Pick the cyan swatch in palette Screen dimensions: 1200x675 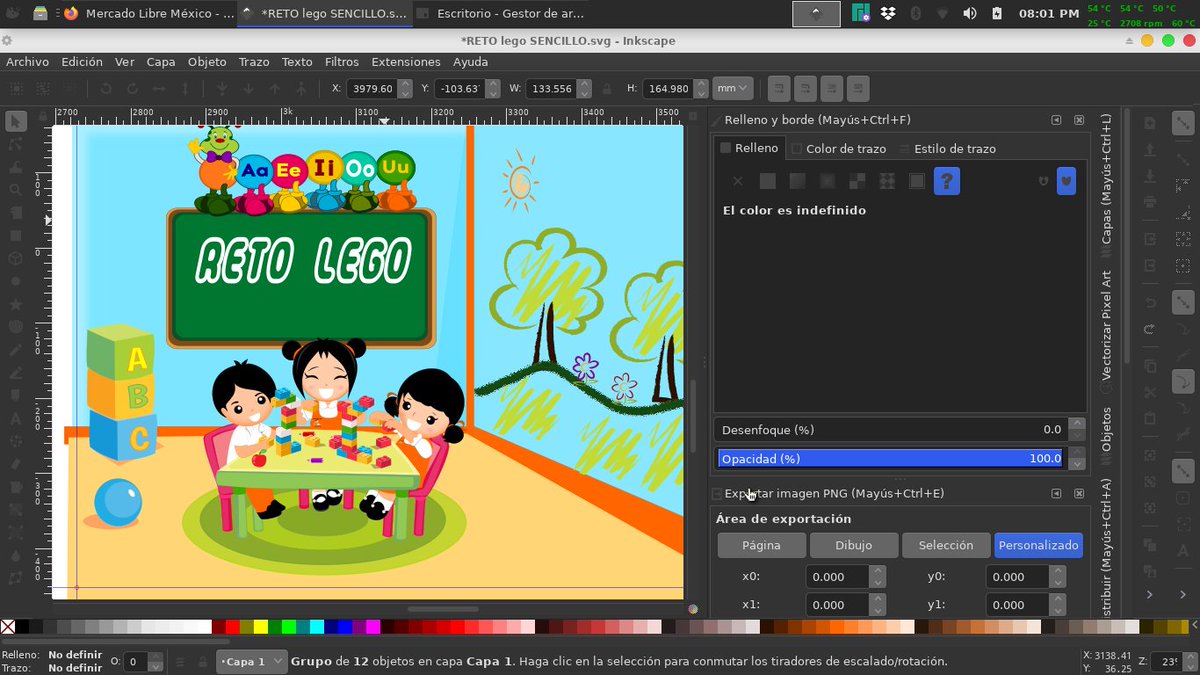point(317,627)
